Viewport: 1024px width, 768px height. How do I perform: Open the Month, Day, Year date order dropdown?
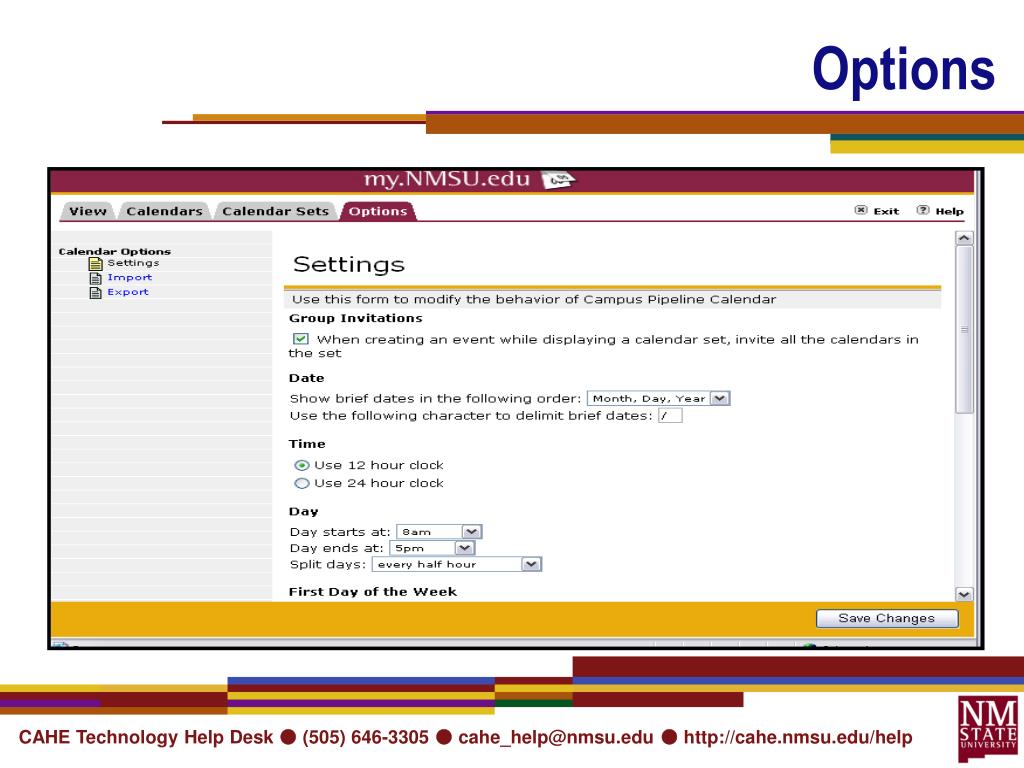pyautogui.click(x=658, y=398)
